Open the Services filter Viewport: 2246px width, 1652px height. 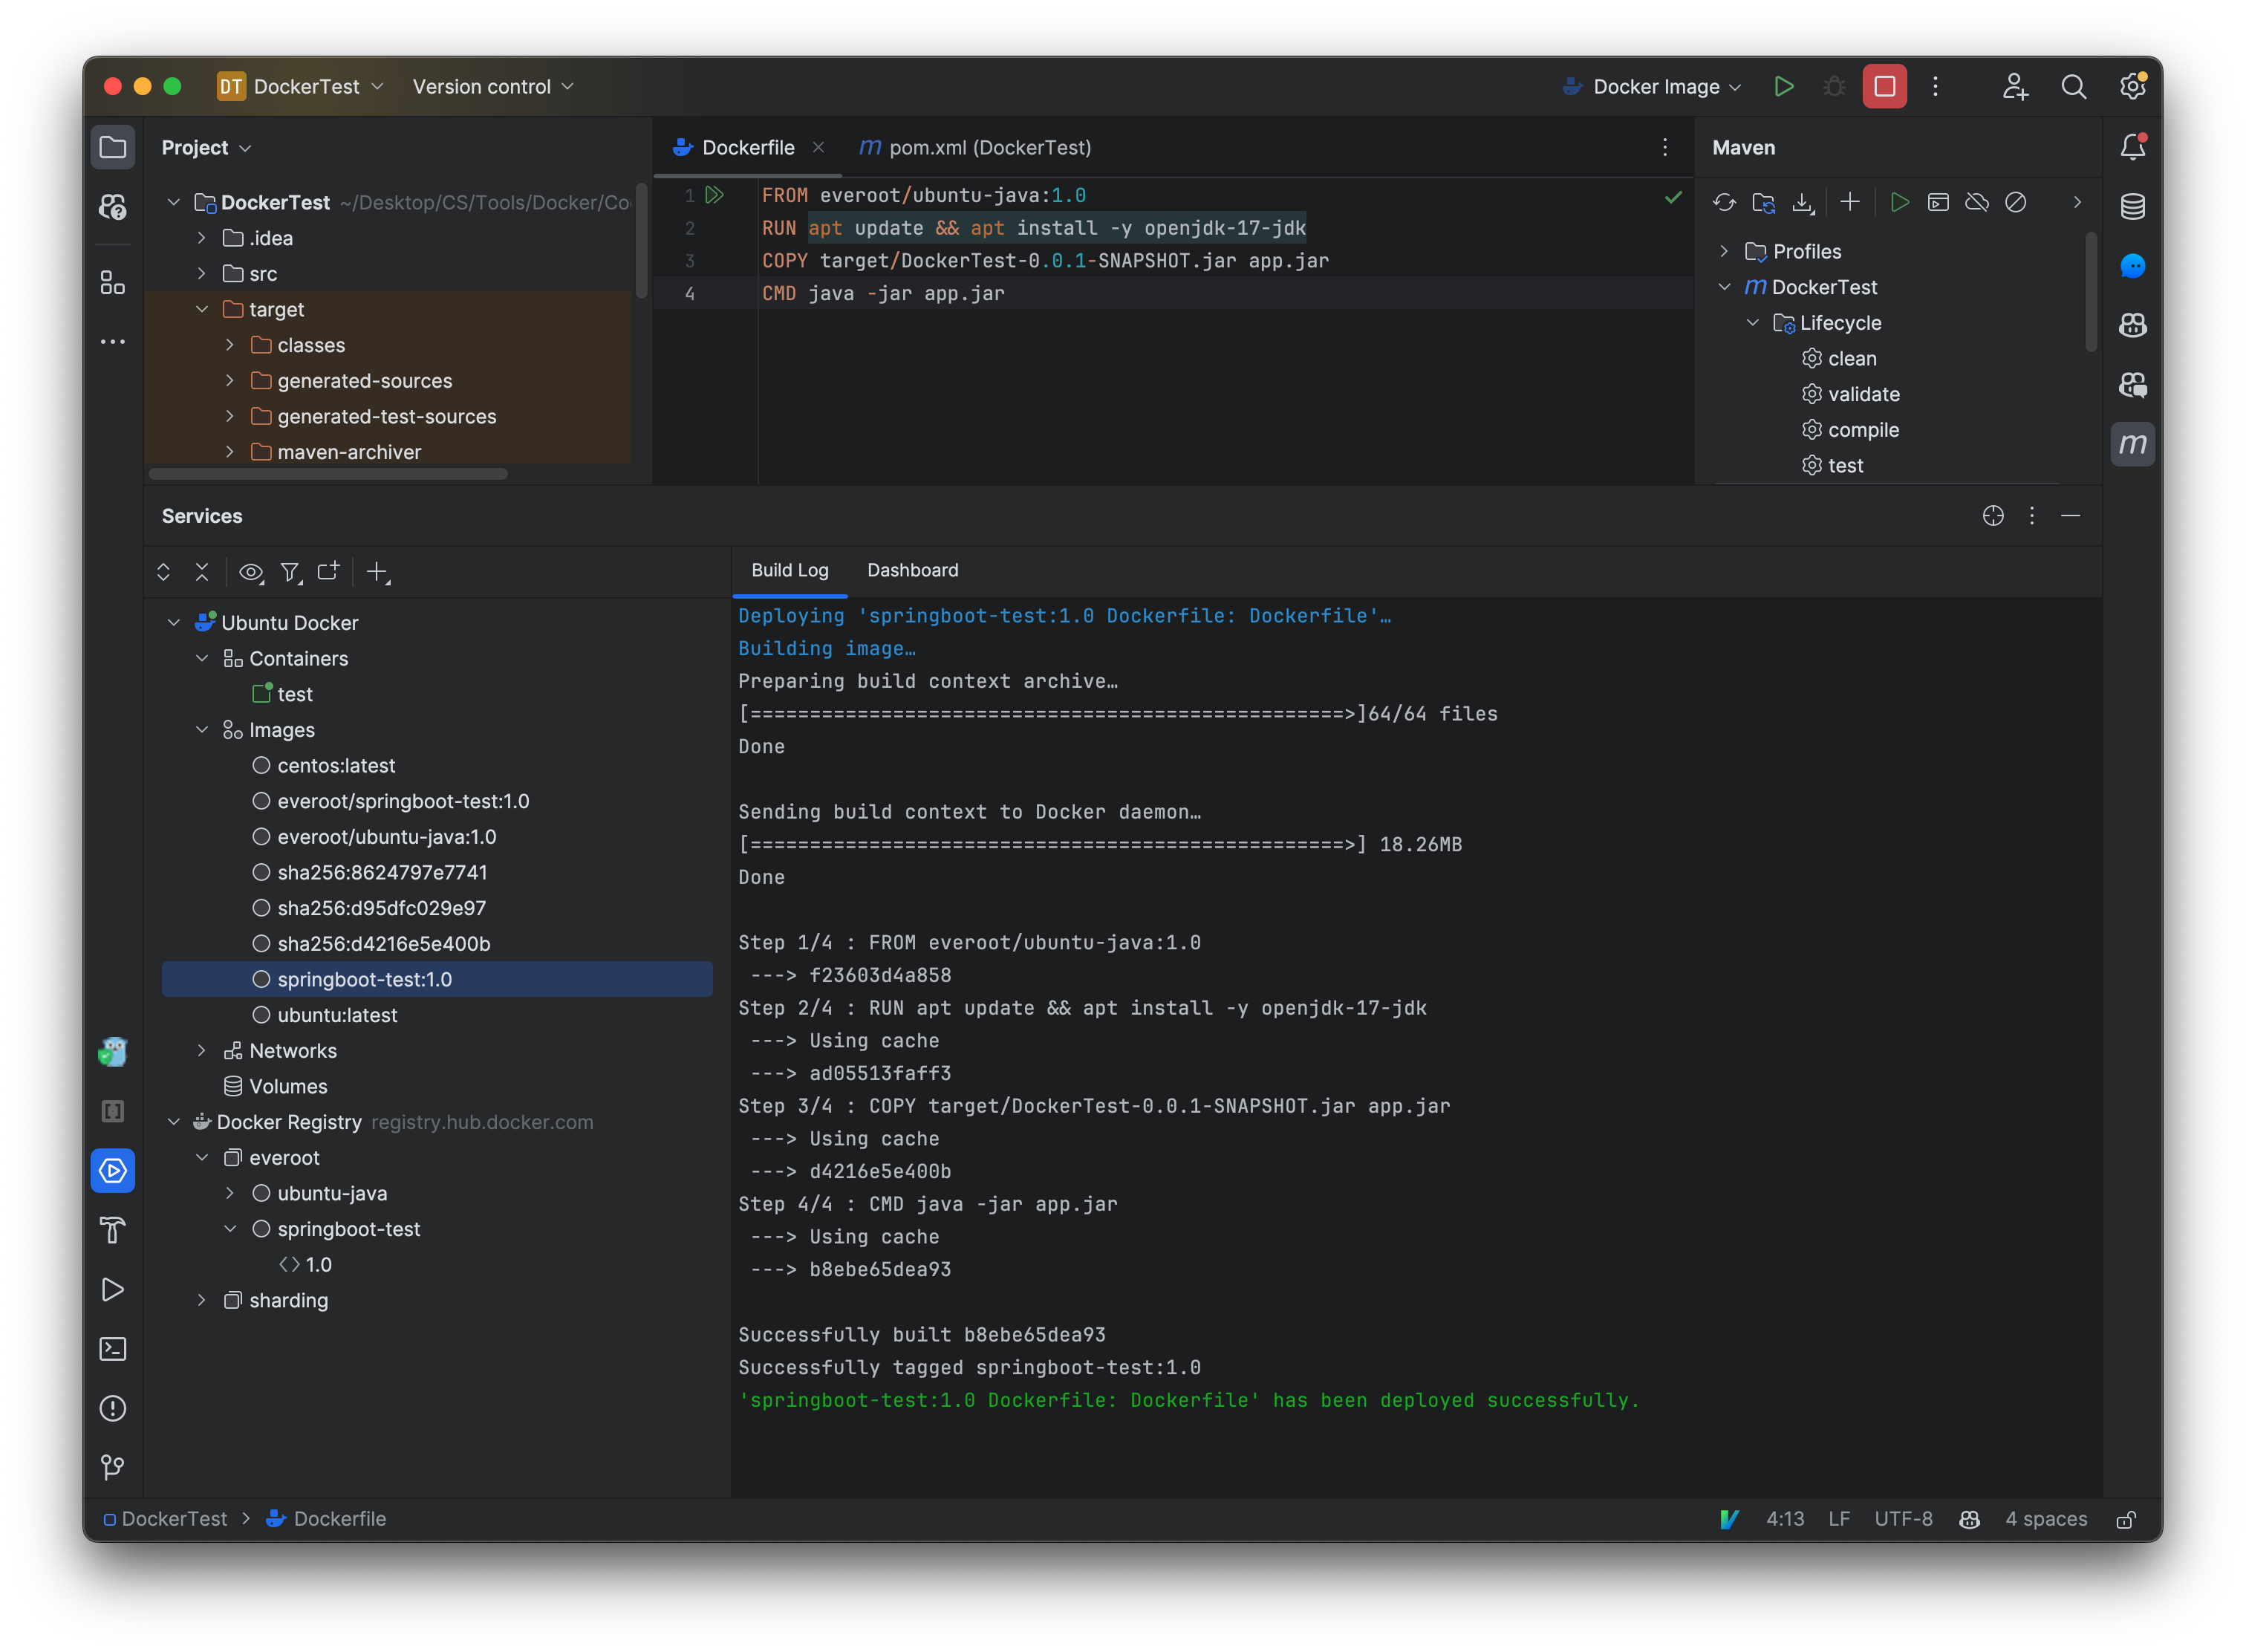coord(290,572)
